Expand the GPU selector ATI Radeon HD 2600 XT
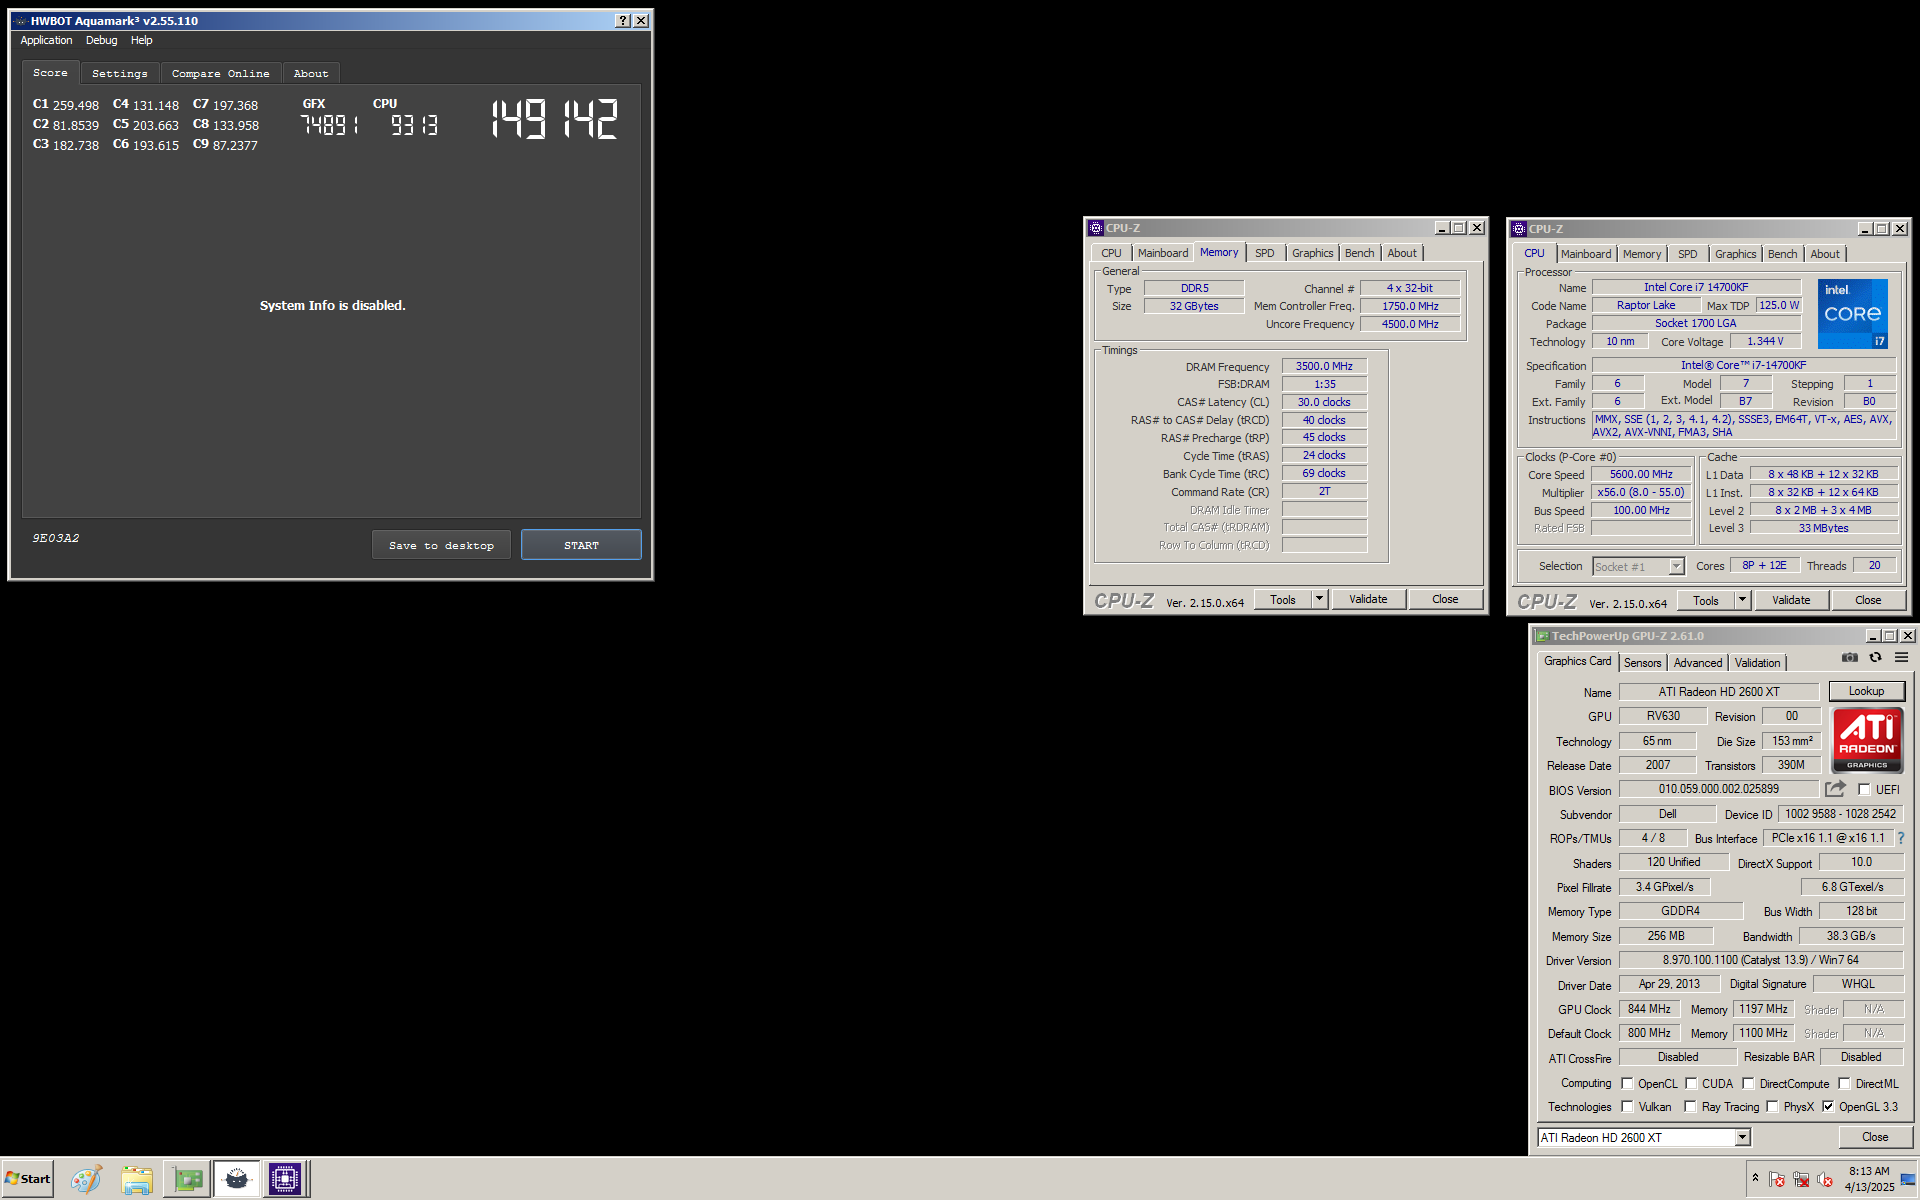1920x1200 pixels. (x=1742, y=1137)
